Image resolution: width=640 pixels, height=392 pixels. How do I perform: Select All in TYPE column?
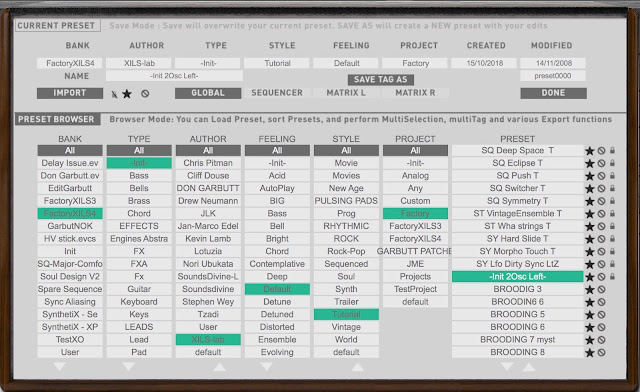tap(139, 151)
